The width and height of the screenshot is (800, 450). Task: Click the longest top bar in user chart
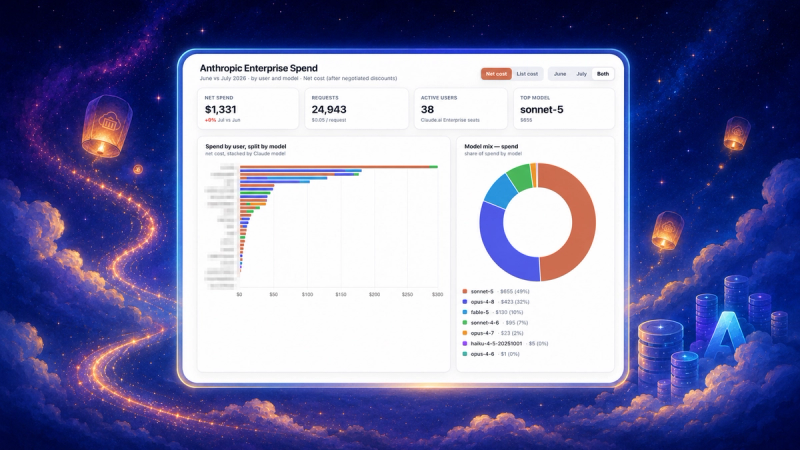pos(339,167)
